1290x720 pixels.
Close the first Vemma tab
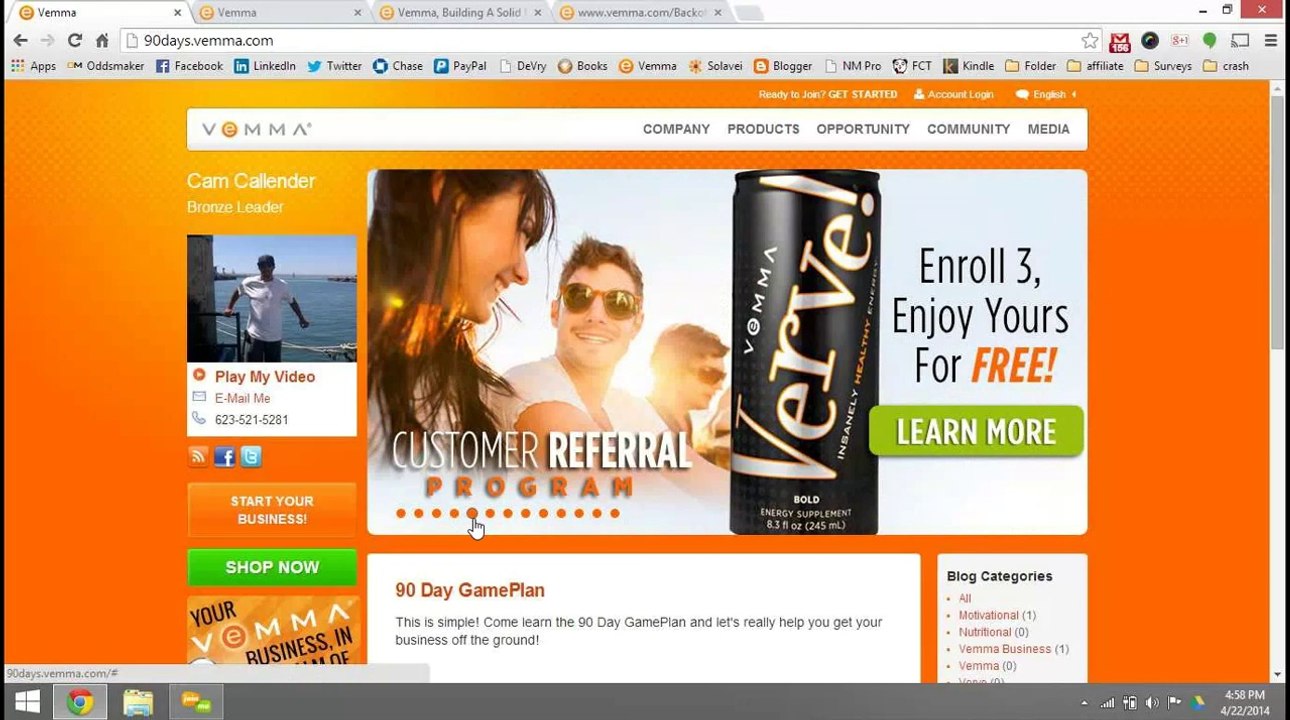(x=178, y=13)
